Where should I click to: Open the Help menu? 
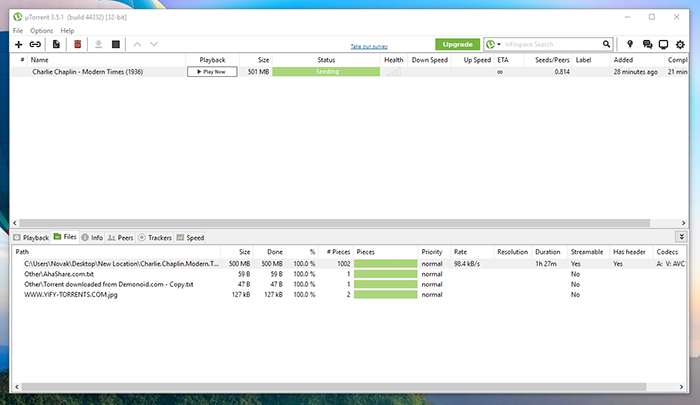[67, 31]
